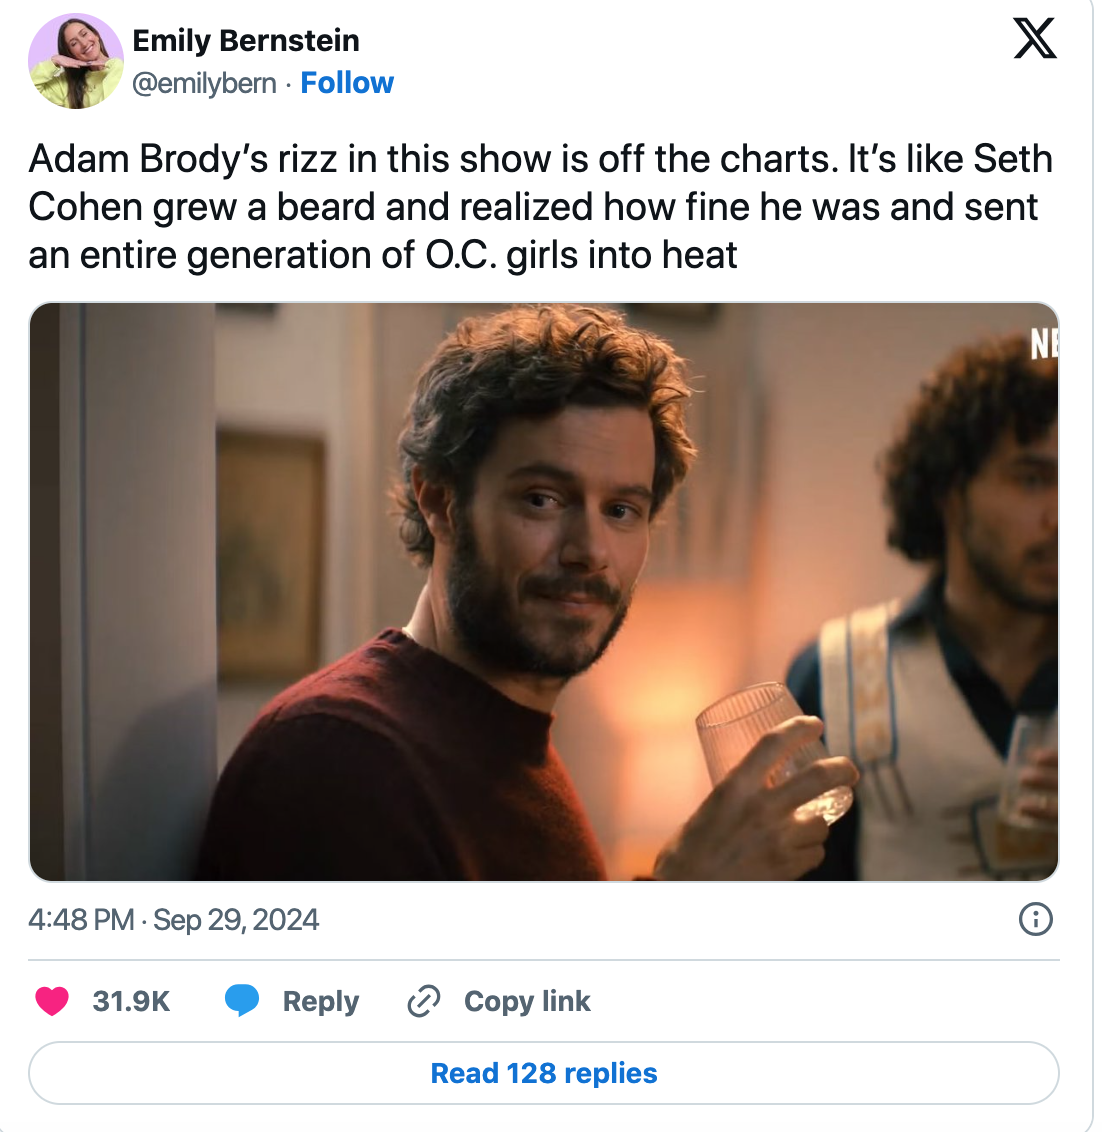Click the Netflix watermark in the photo corner
Screen dimensions: 1102x1132
point(1044,344)
